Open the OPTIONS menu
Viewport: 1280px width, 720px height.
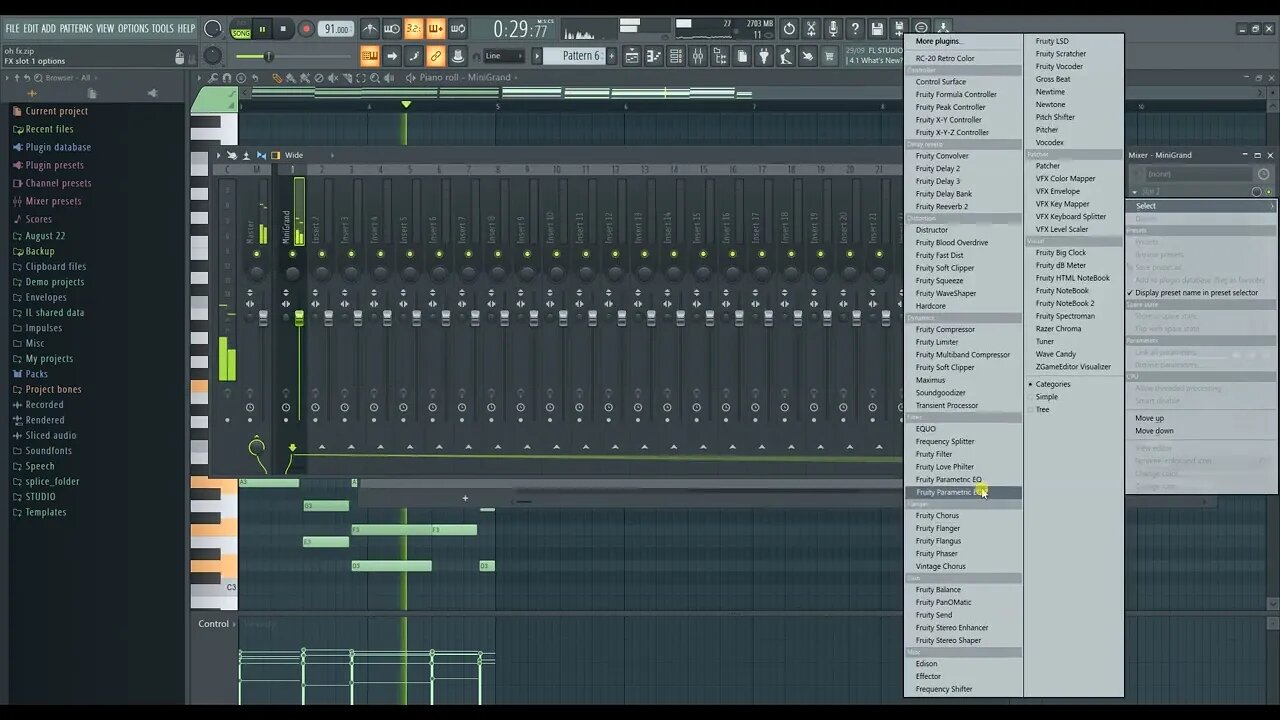click(133, 28)
